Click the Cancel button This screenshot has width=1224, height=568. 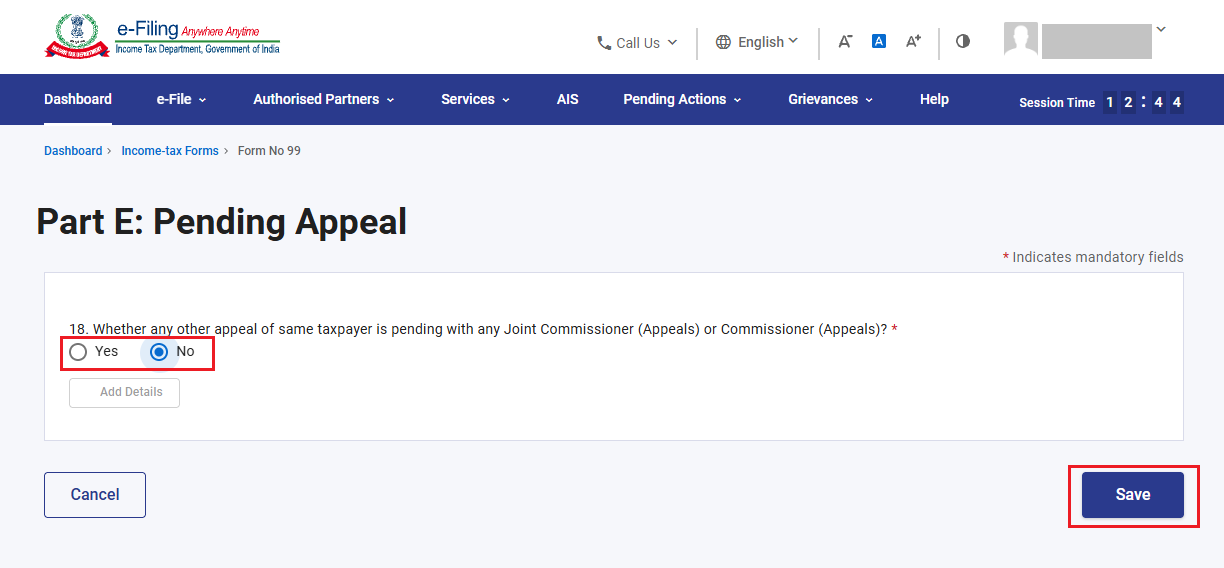point(95,495)
